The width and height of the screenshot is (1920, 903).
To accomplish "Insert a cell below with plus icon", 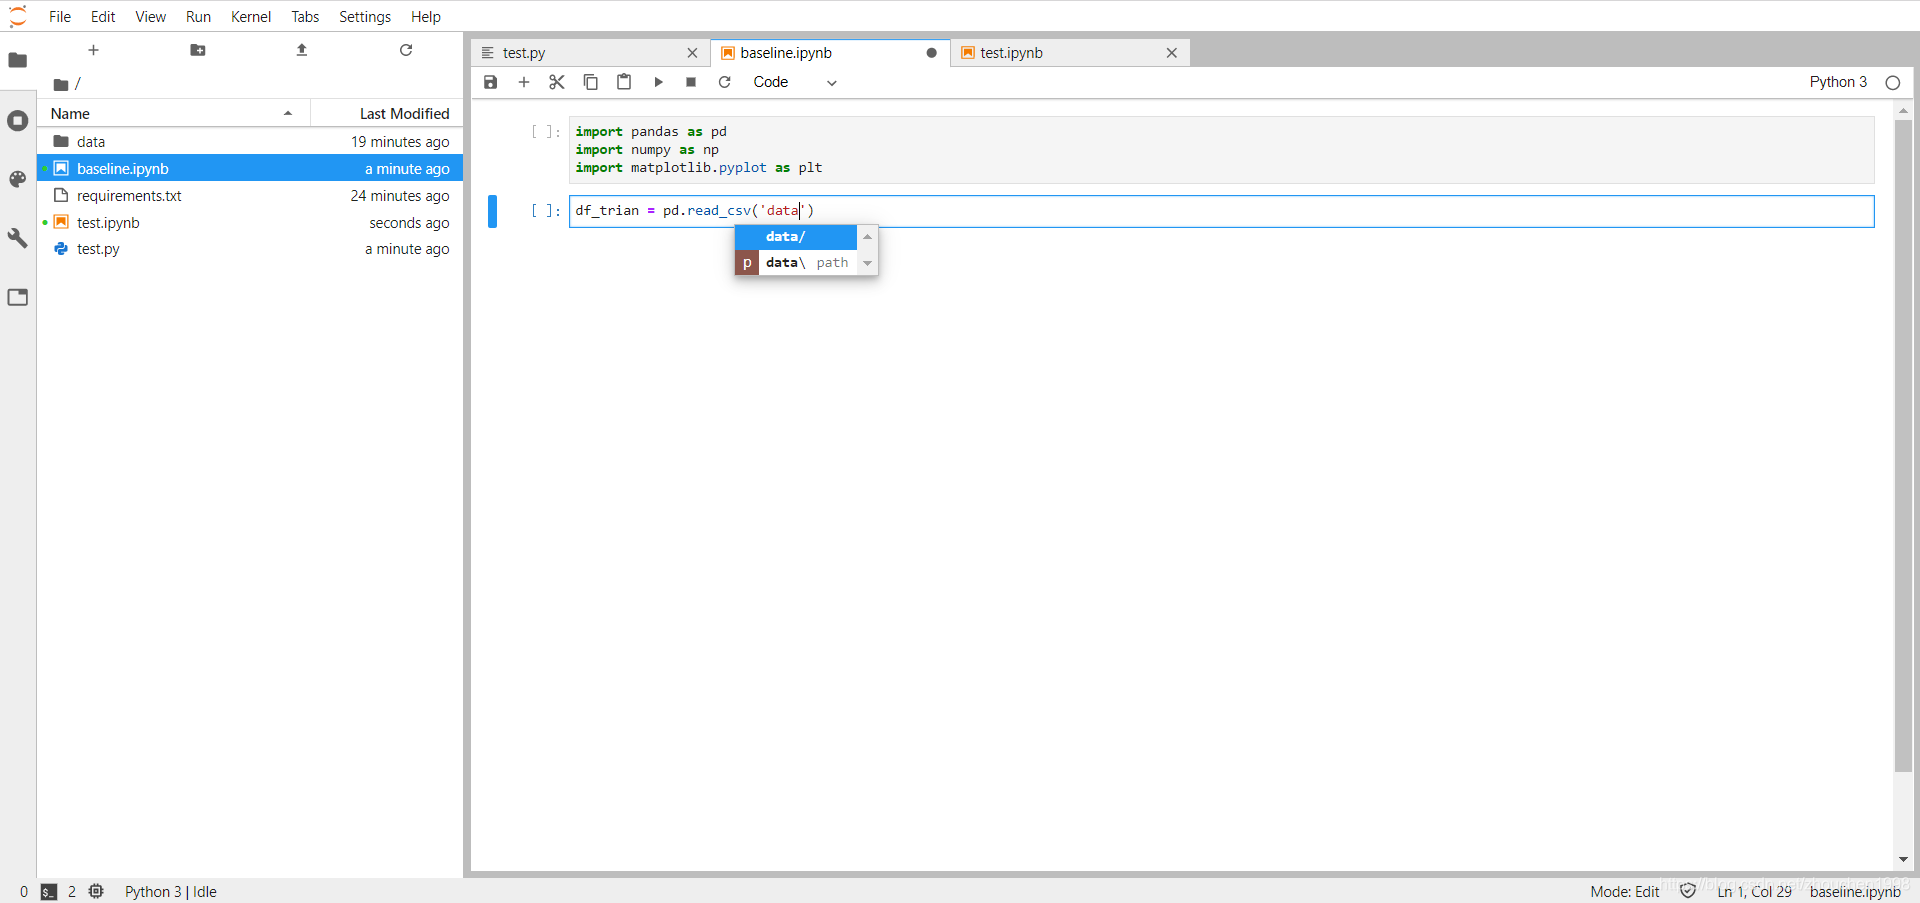I will click(523, 82).
